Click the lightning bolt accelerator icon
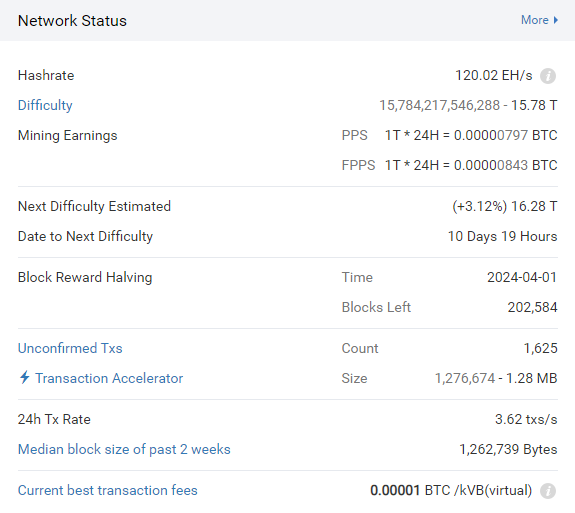Screen dimensions: 575x513 click(25, 377)
